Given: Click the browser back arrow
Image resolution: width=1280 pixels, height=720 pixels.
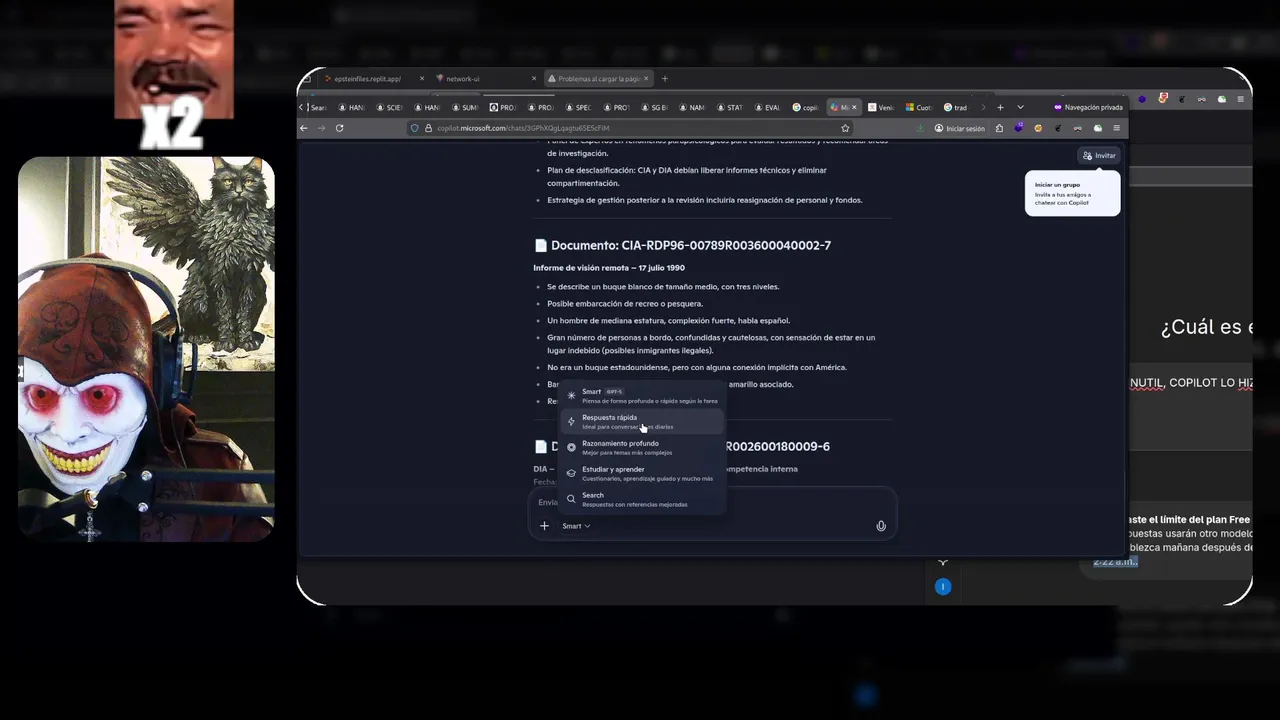Looking at the screenshot, I should 304,128.
